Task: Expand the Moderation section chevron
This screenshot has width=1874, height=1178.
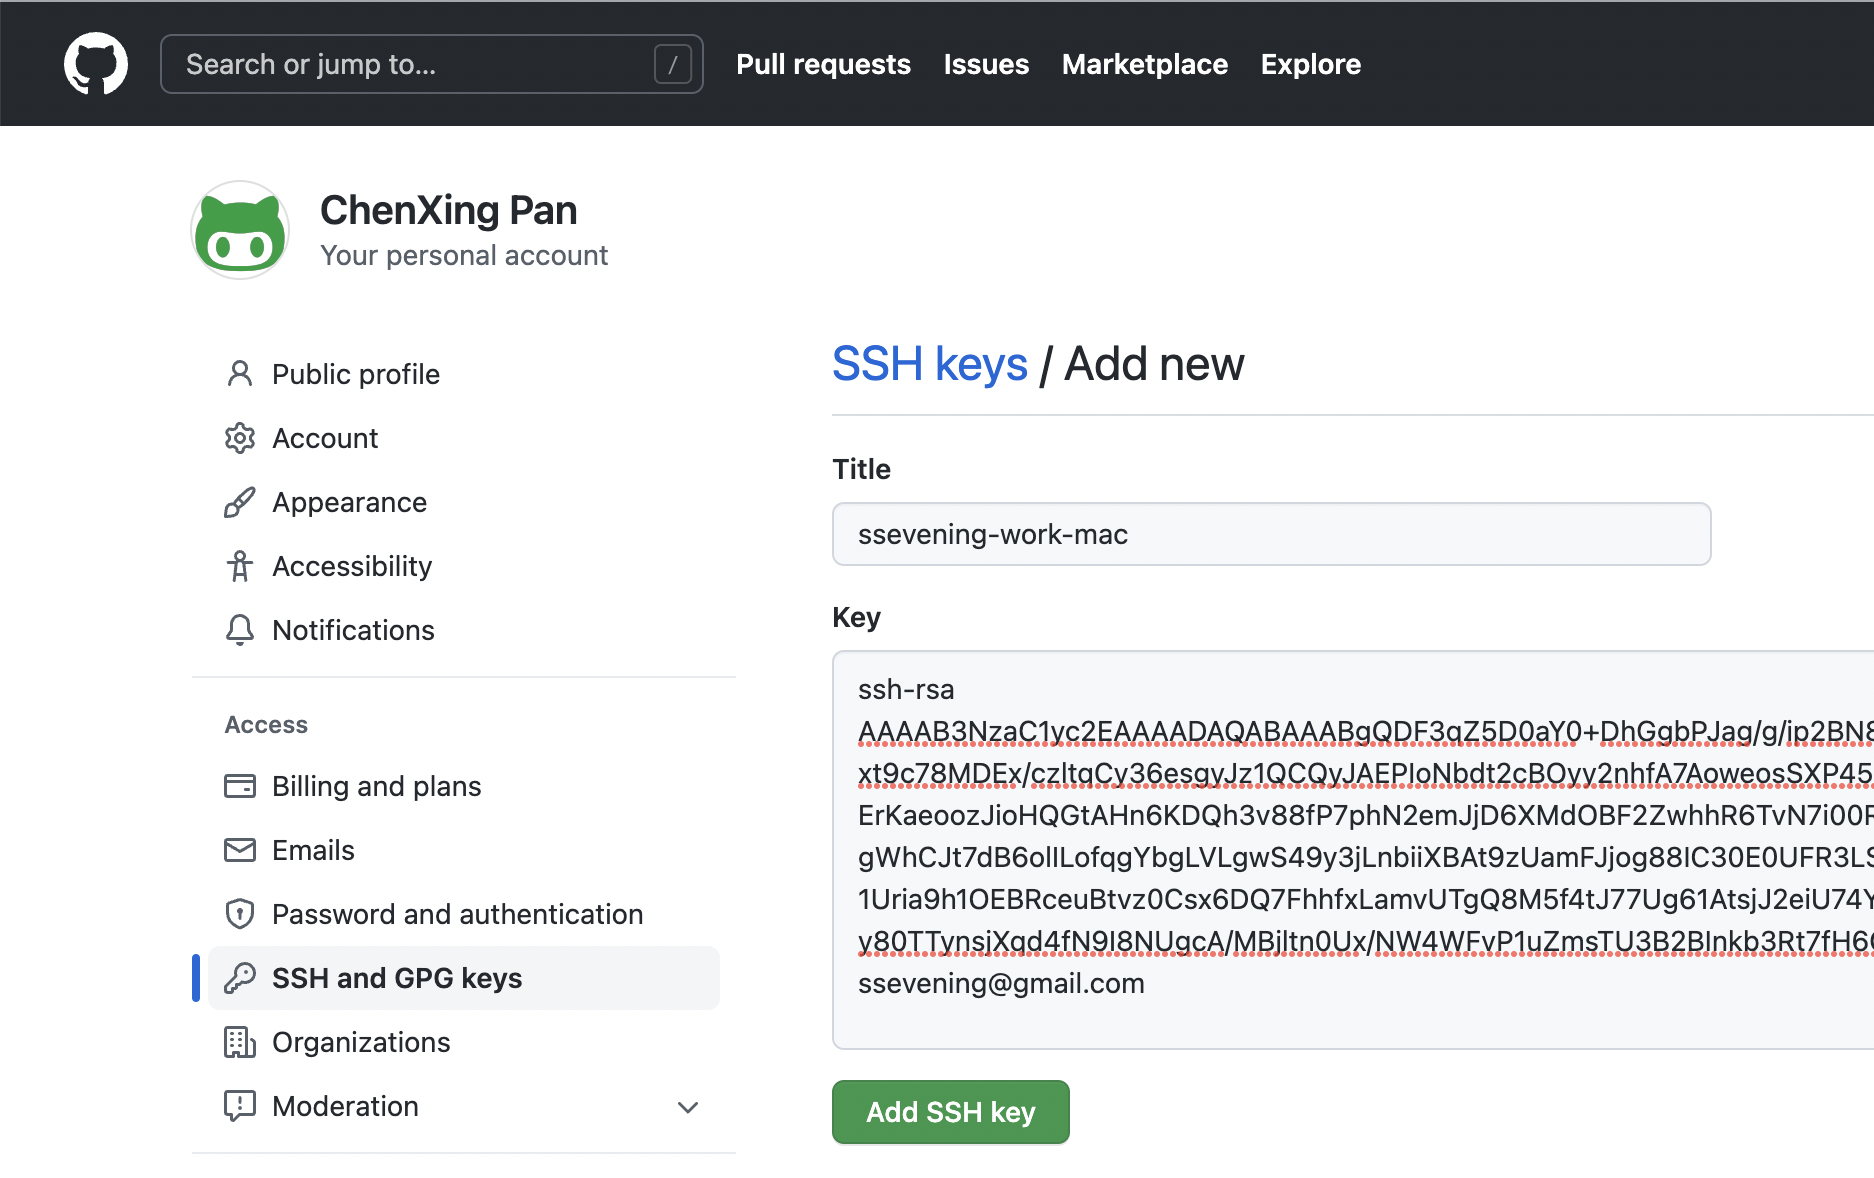Action: (688, 1107)
